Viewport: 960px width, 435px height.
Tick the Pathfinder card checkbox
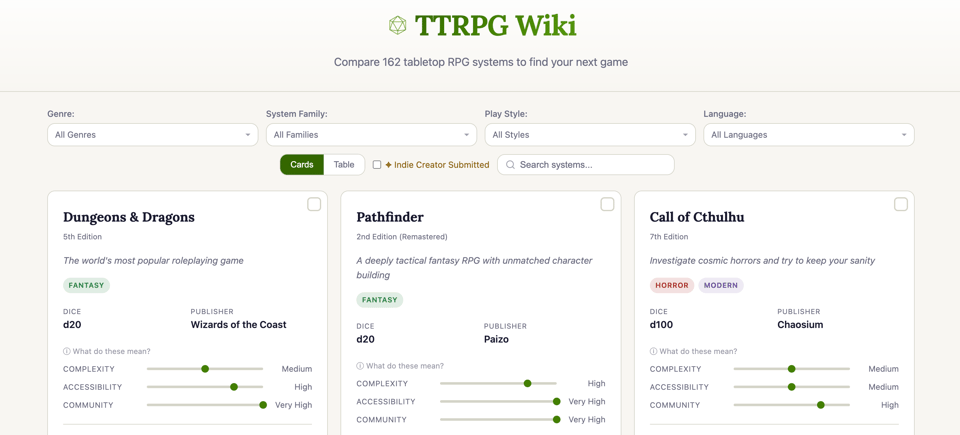[x=607, y=204]
